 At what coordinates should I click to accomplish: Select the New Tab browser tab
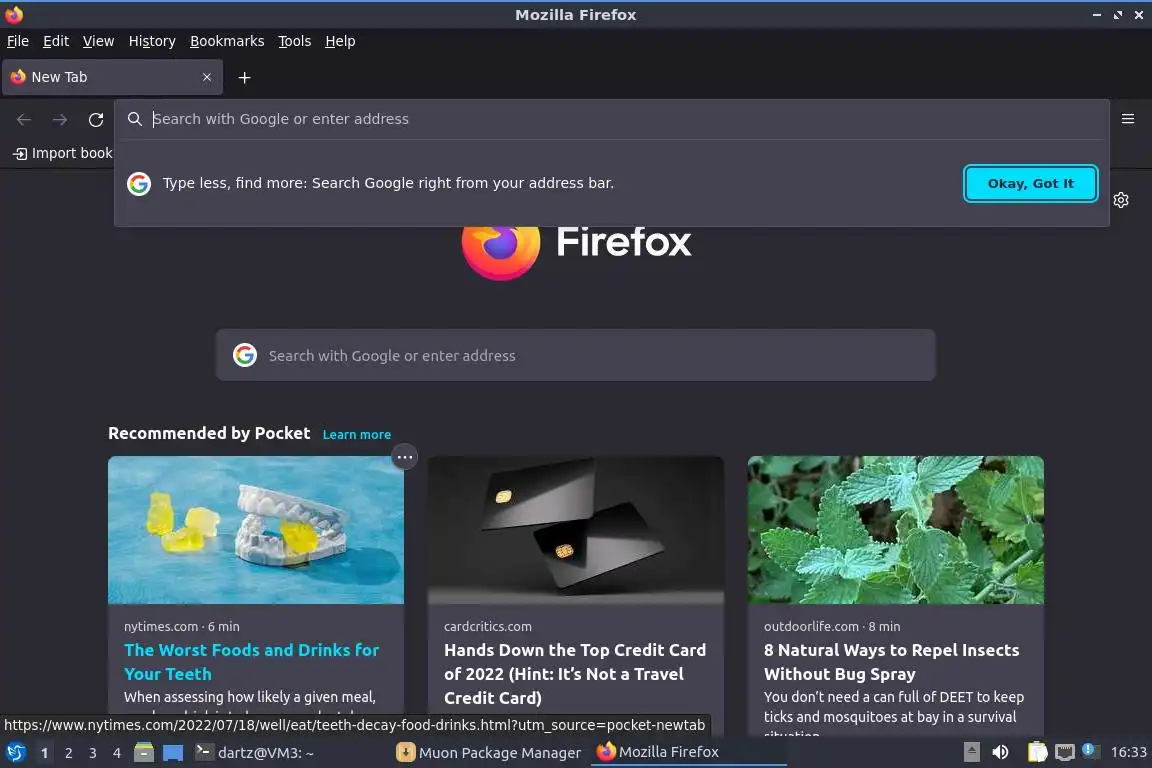112,77
